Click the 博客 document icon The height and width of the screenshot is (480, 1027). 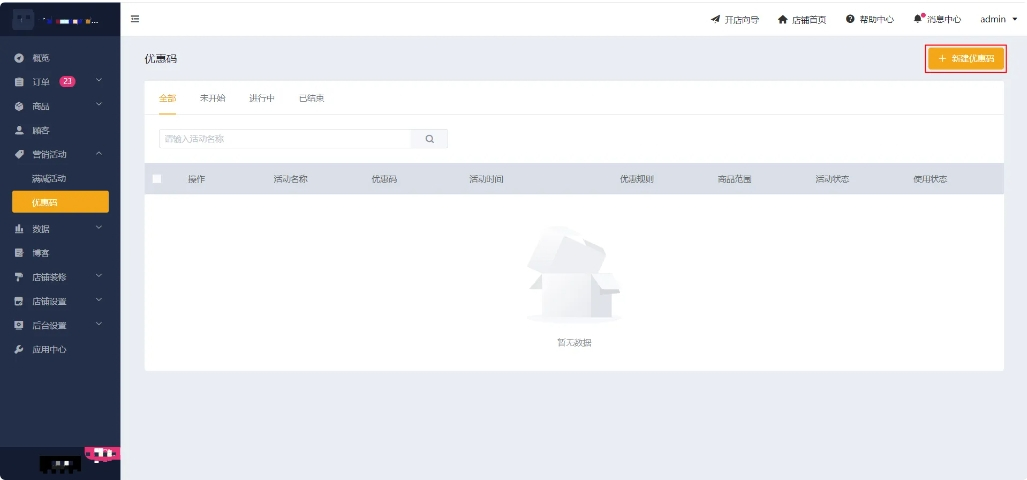click(20, 253)
